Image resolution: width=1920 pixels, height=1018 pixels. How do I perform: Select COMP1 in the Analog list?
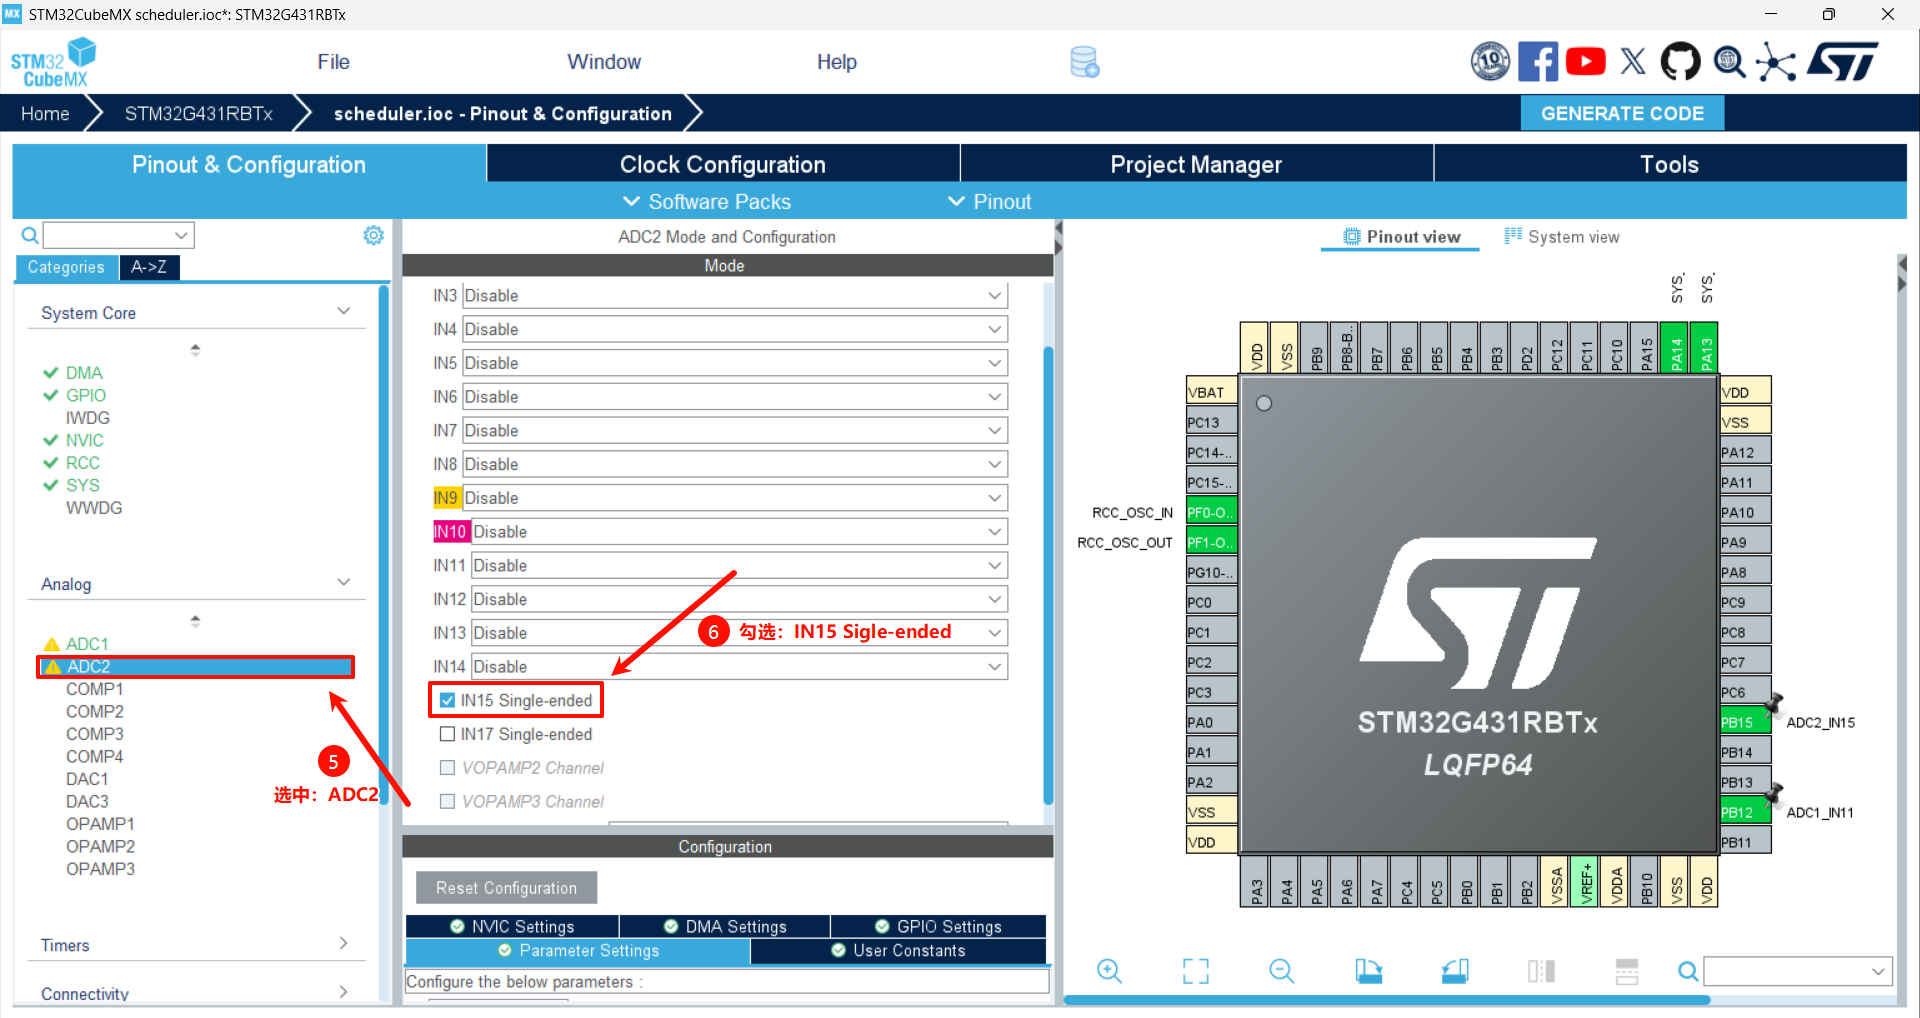pos(95,689)
